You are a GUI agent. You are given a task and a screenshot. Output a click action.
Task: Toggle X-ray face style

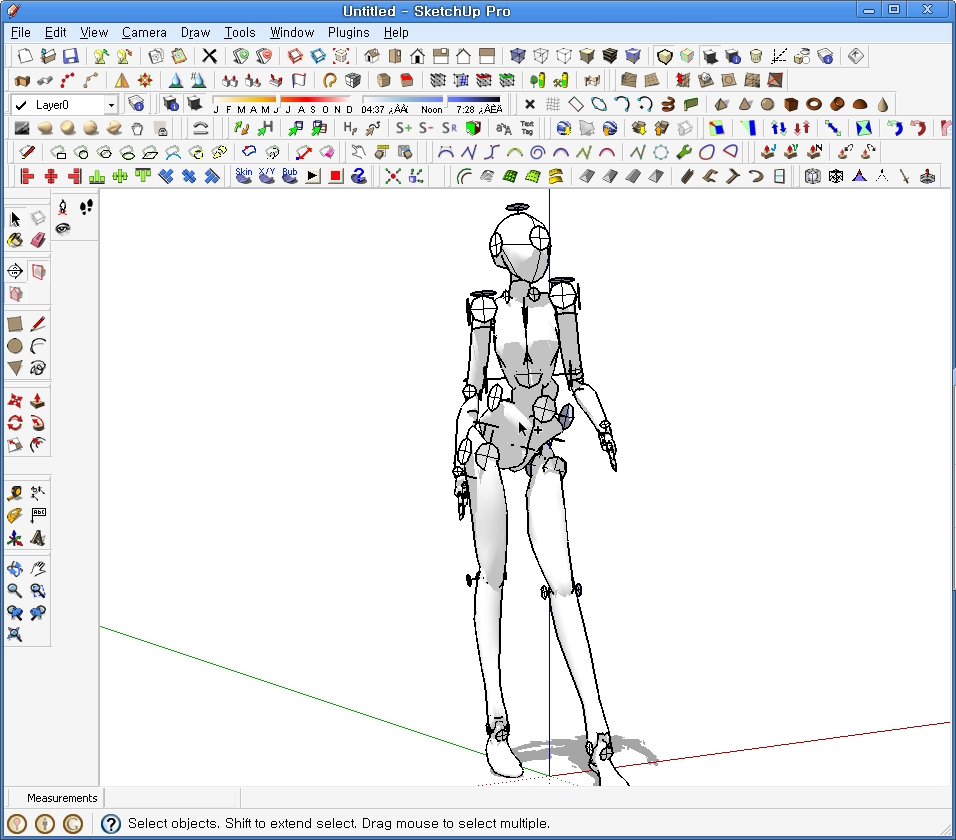(518, 56)
